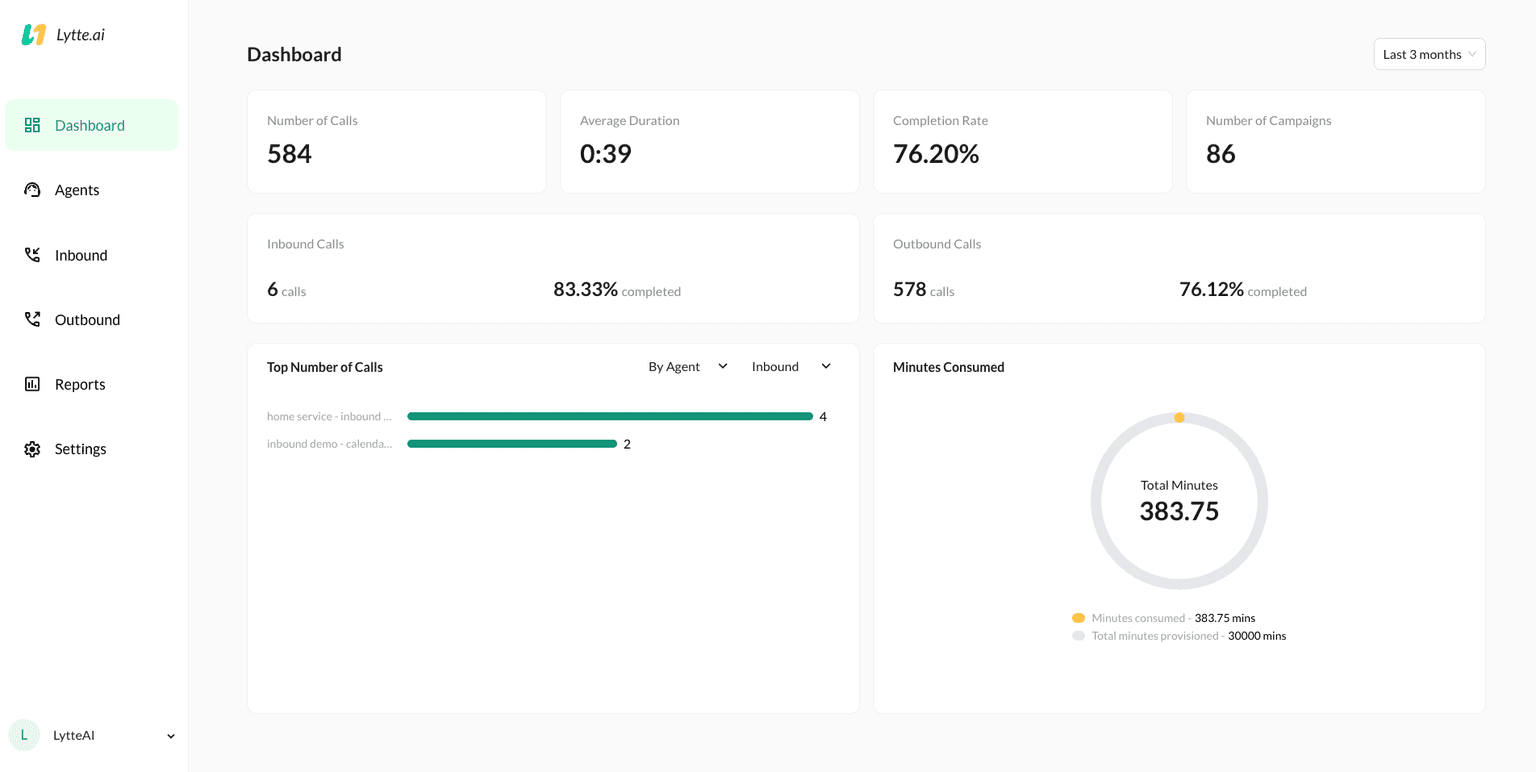Click the gray Total minutes provisioned swatch
The height and width of the screenshot is (772, 1536).
[x=1078, y=636]
